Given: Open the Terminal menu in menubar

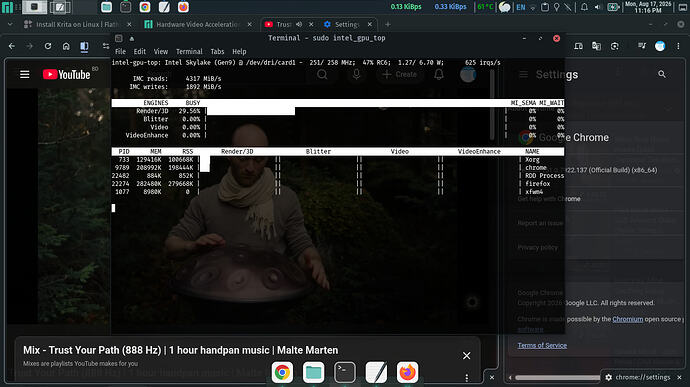Looking at the screenshot, I should click(x=189, y=52).
